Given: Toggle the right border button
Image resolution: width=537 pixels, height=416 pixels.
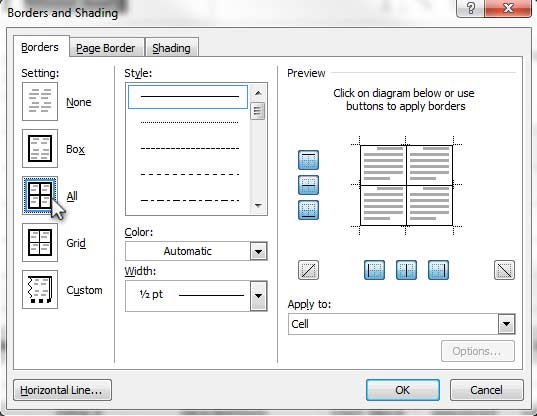Looking at the screenshot, I should tap(438, 270).
